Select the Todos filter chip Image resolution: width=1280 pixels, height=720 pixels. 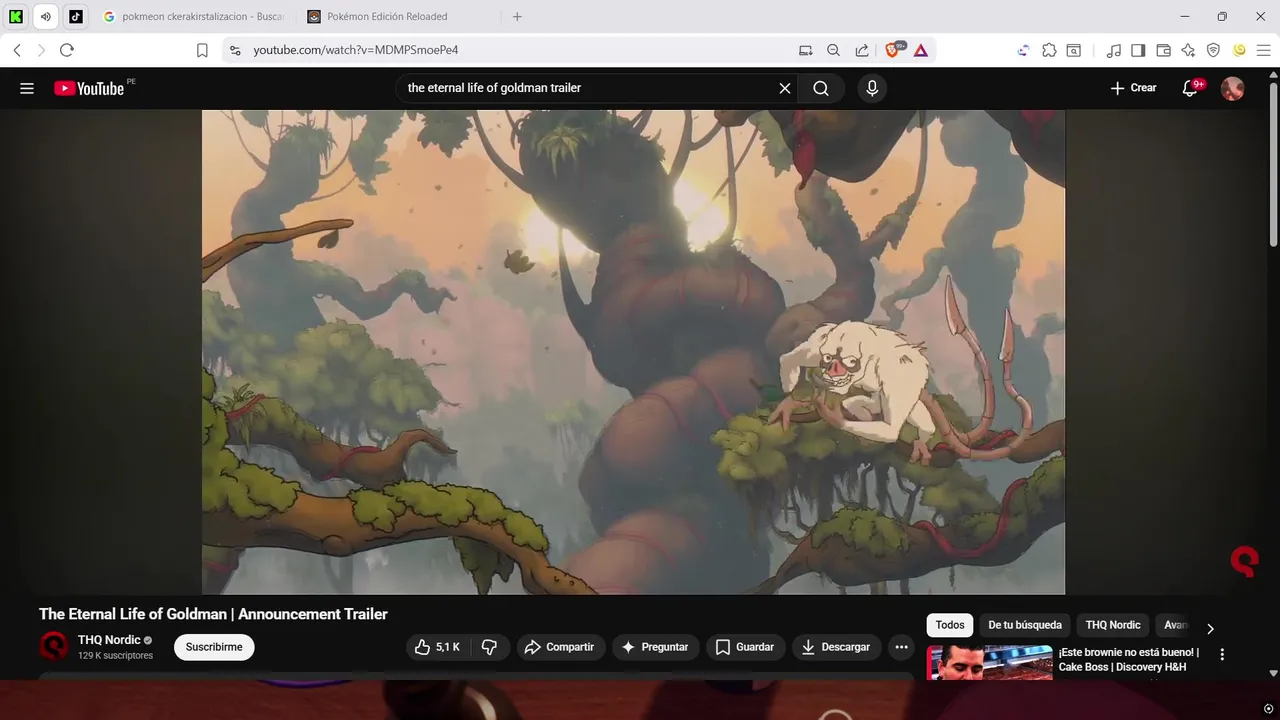[950, 625]
